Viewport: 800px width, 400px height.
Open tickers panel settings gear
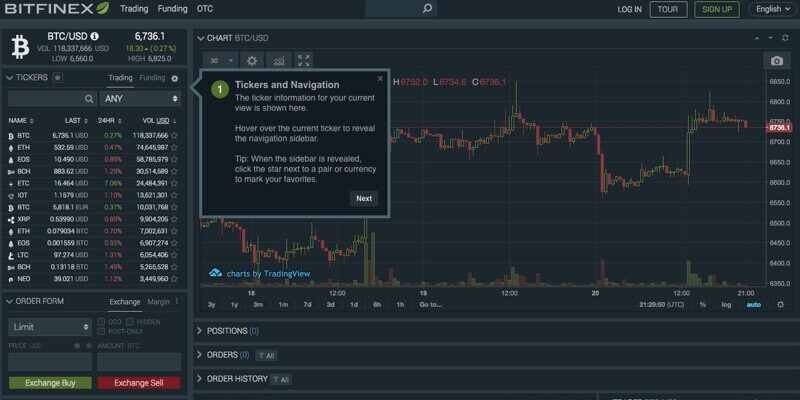[x=175, y=79]
